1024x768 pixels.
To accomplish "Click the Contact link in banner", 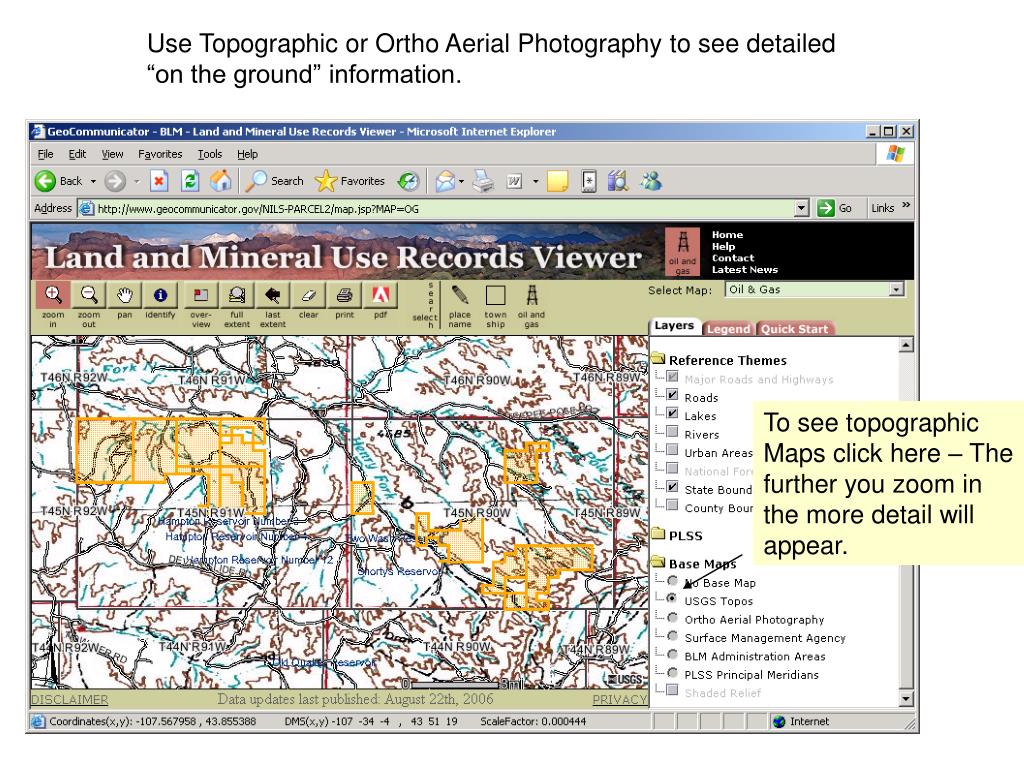I will pyautogui.click(x=733, y=258).
